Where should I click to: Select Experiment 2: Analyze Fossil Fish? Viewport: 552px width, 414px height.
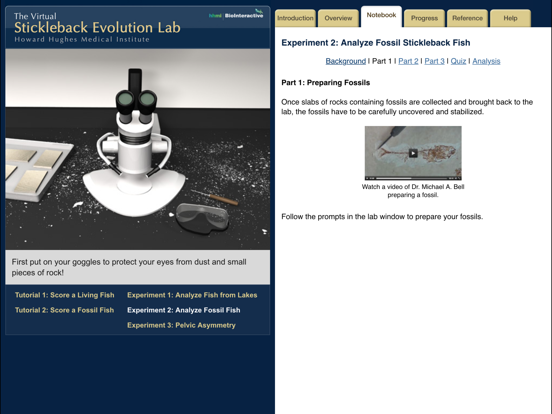point(184,310)
